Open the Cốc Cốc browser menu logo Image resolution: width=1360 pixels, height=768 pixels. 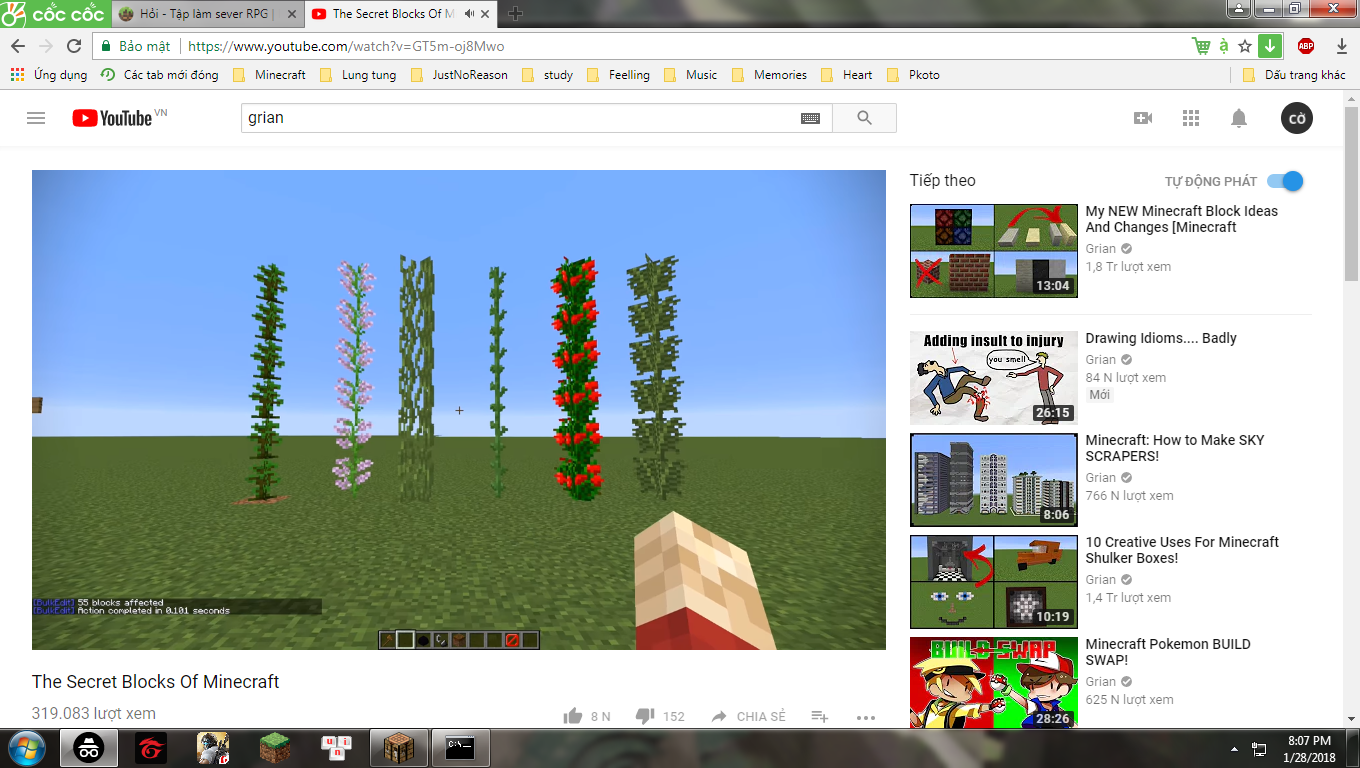(53, 14)
